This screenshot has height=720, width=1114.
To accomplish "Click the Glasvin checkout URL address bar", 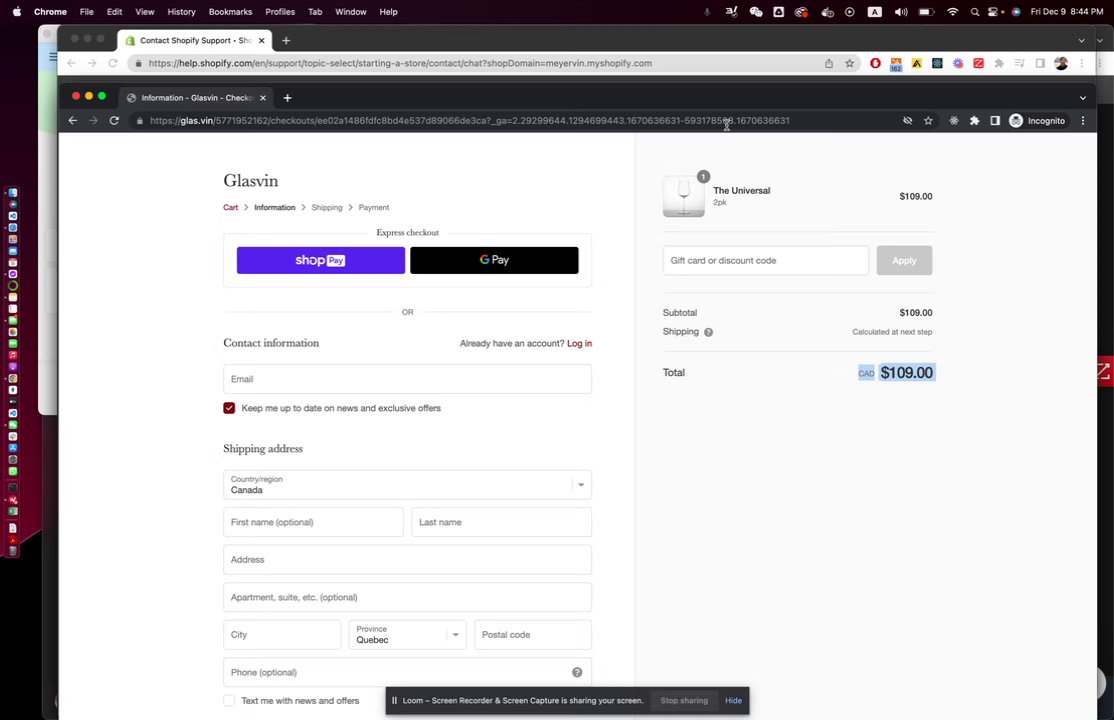I will click(469, 121).
